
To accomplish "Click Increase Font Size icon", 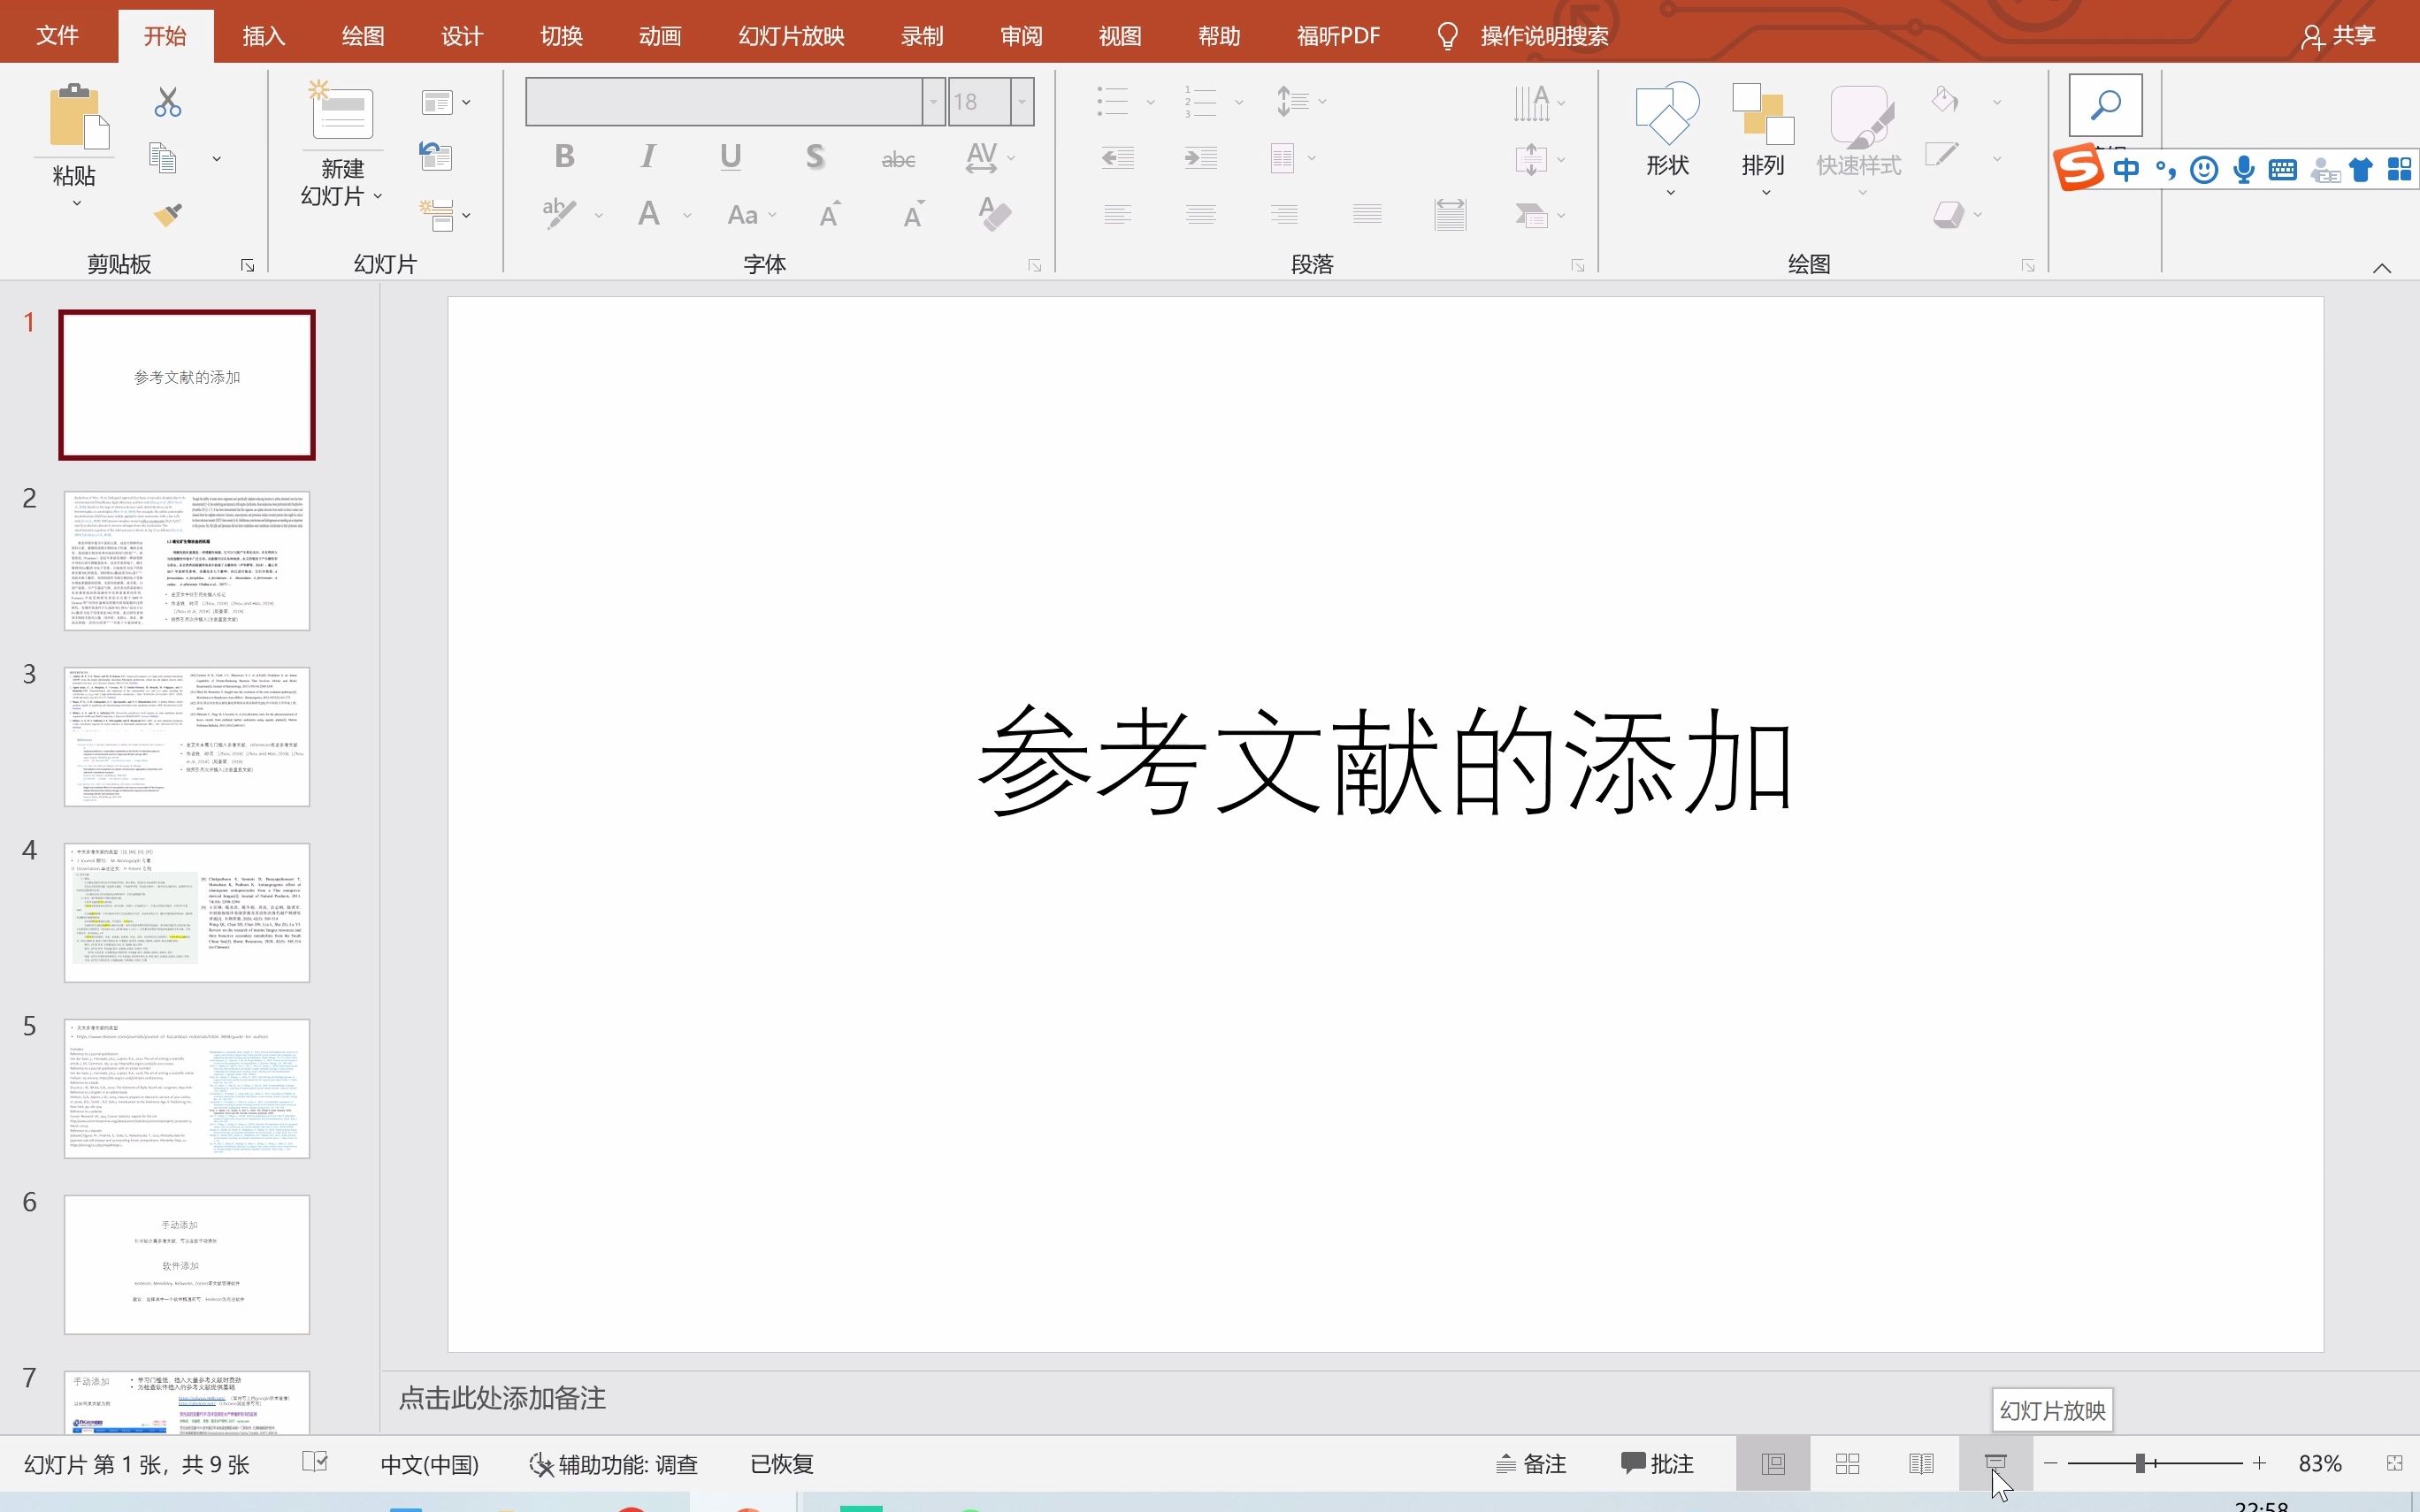I will tap(830, 214).
